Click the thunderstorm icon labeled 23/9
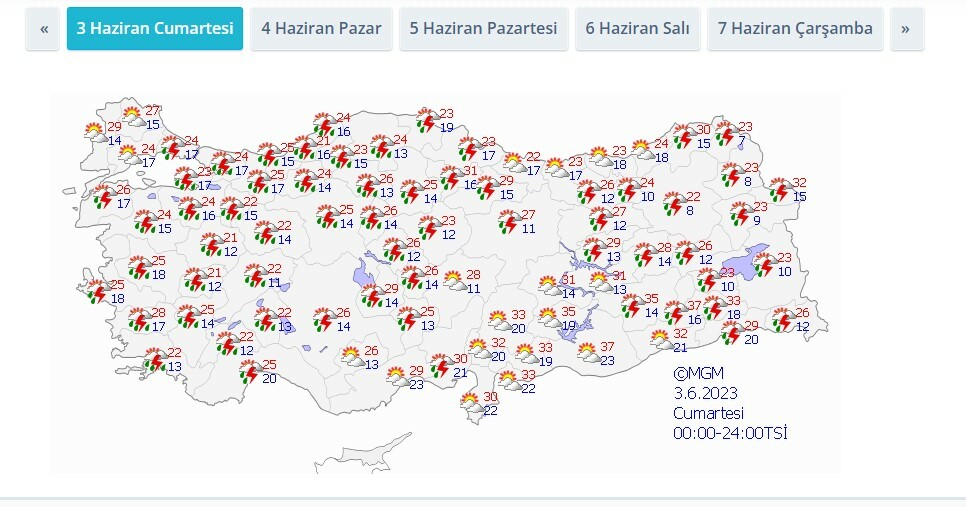Image resolution: width=966 pixels, height=507 pixels. (x=741, y=213)
